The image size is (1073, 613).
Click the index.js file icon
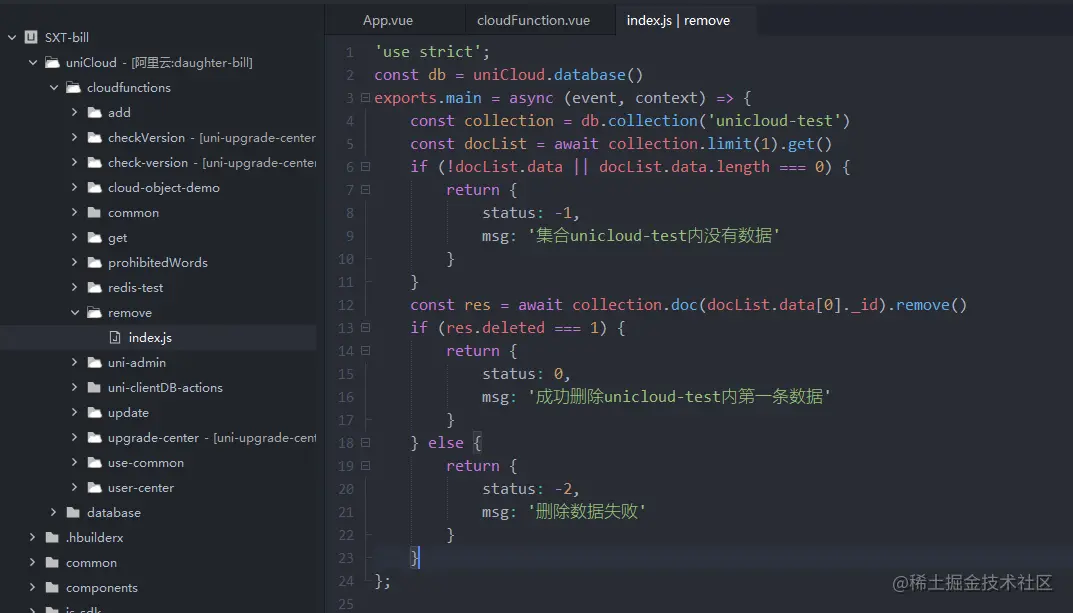[115, 337]
